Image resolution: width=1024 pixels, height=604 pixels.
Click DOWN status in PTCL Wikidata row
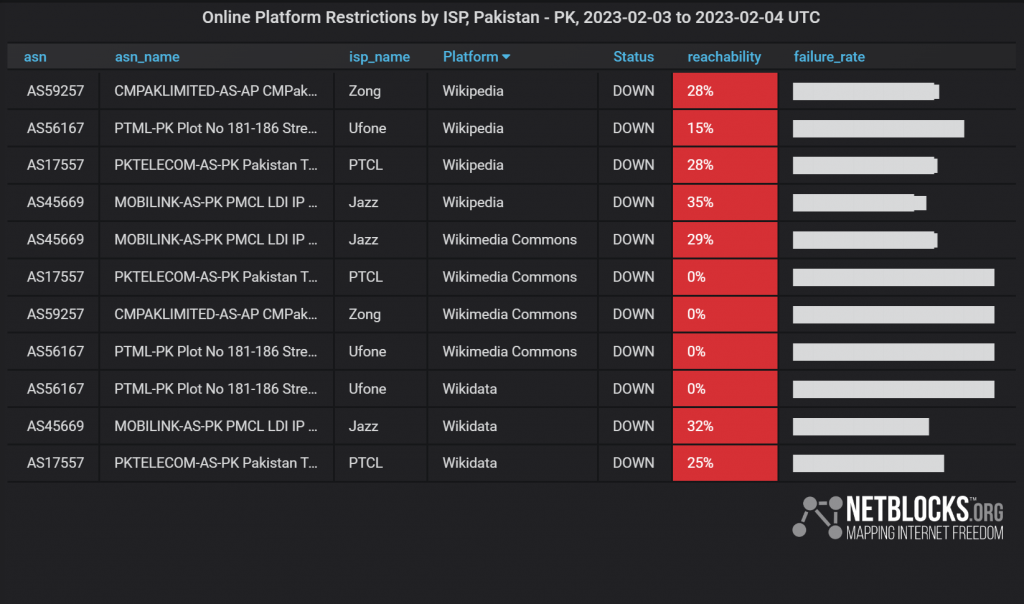(x=633, y=463)
